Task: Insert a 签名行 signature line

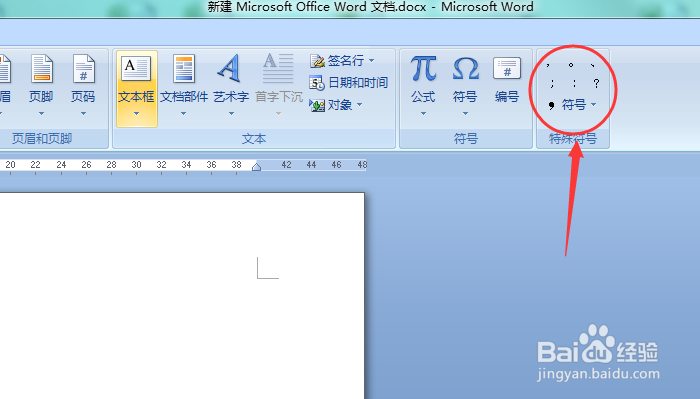Action: (342, 60)
